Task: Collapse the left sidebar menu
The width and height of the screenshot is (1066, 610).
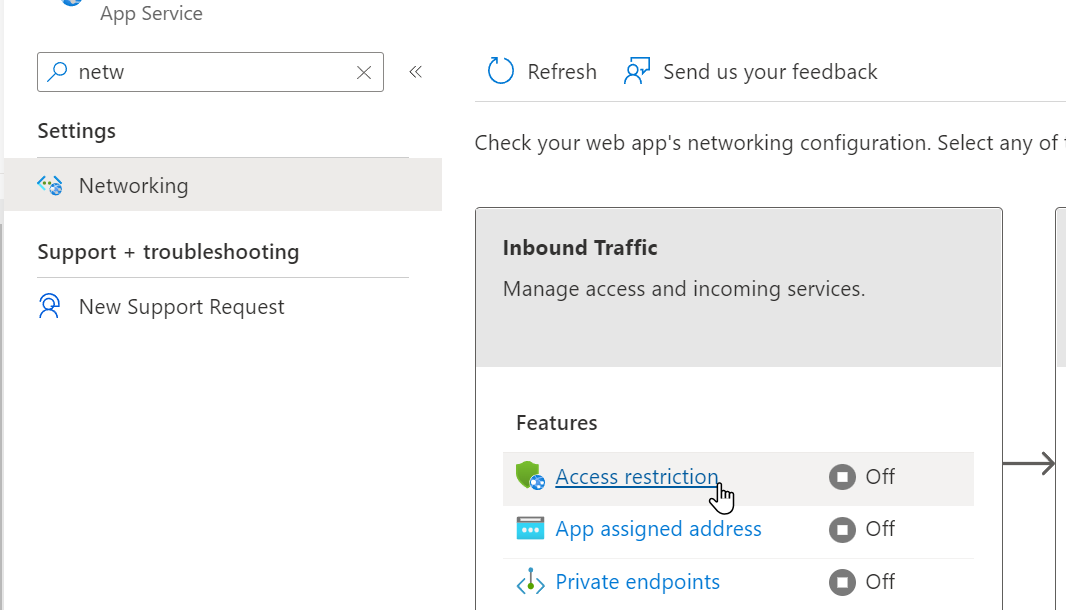Action: 415,71
